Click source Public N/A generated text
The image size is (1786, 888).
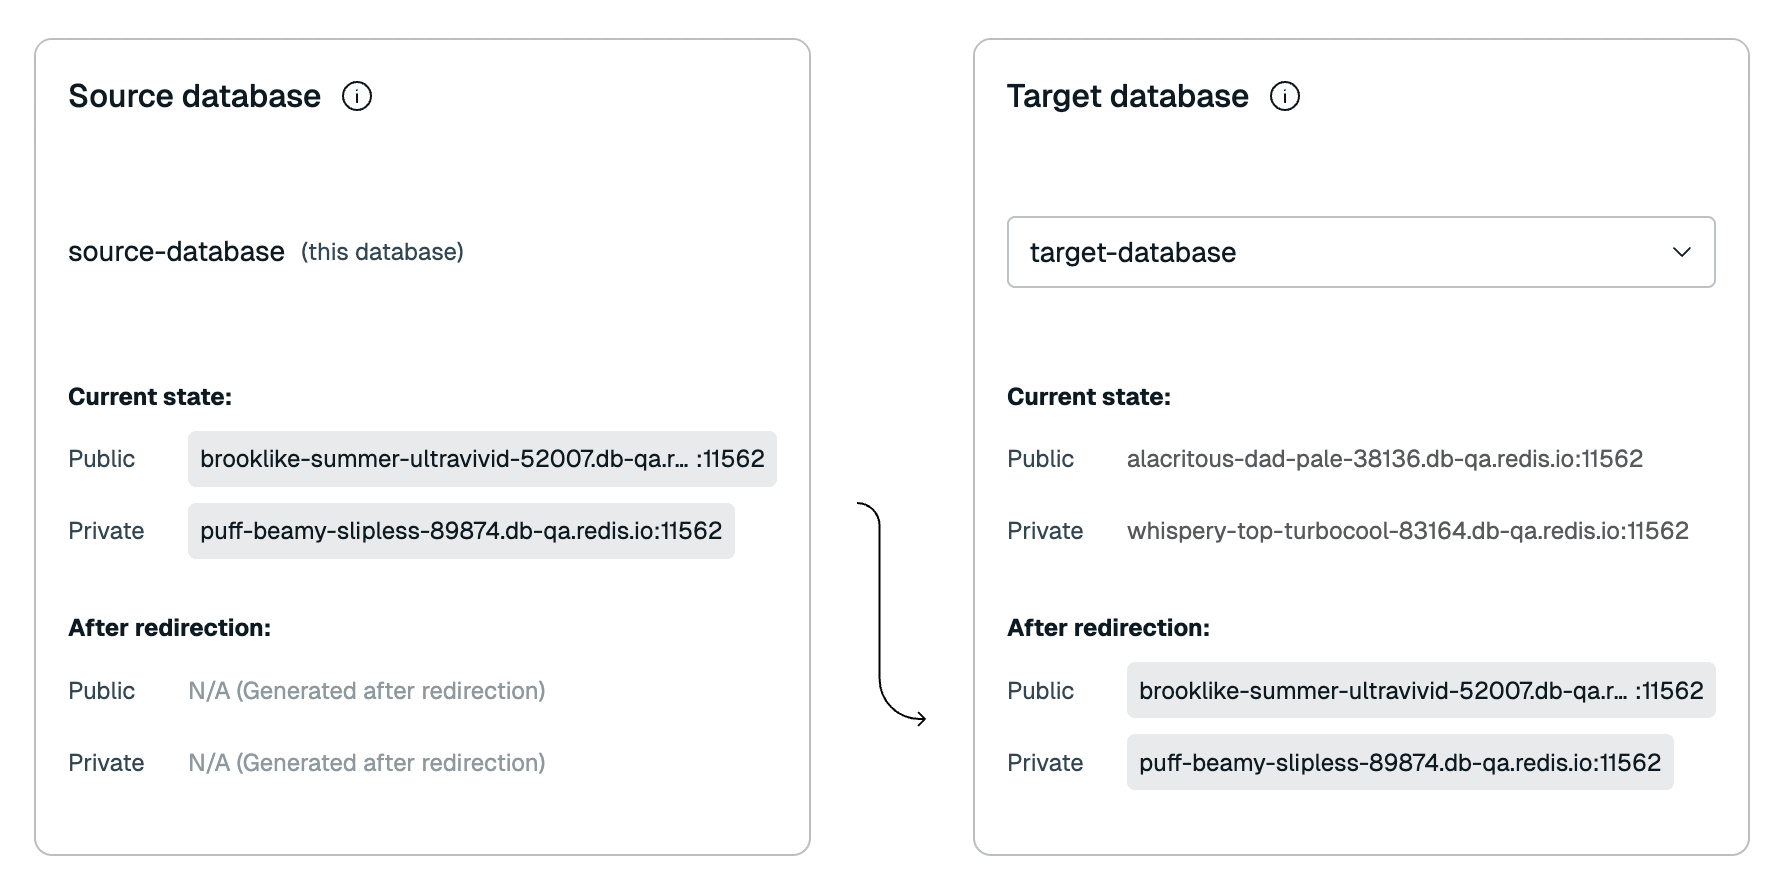[x=367, y=691]
